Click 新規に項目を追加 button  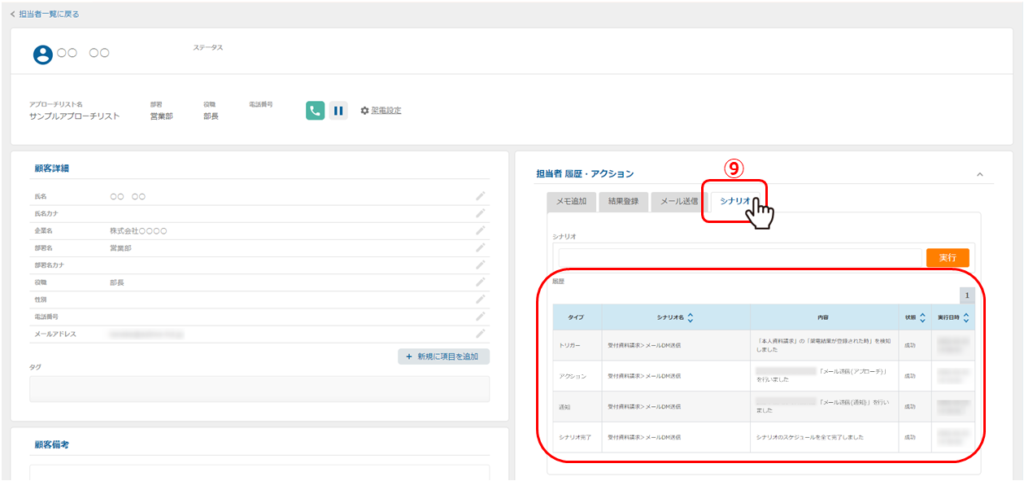[443, 356]
